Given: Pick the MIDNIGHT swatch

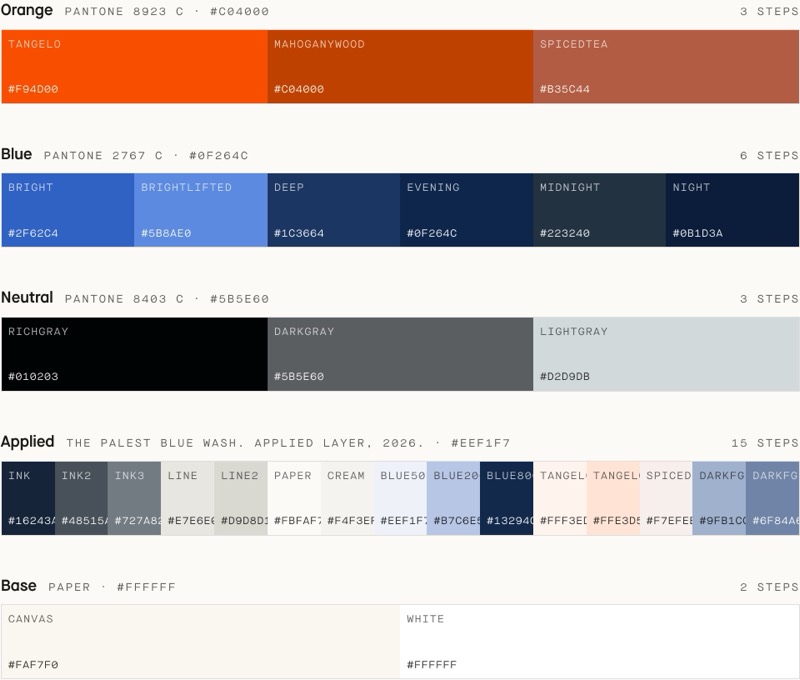Looking at the screenshot, I should 599,210.
